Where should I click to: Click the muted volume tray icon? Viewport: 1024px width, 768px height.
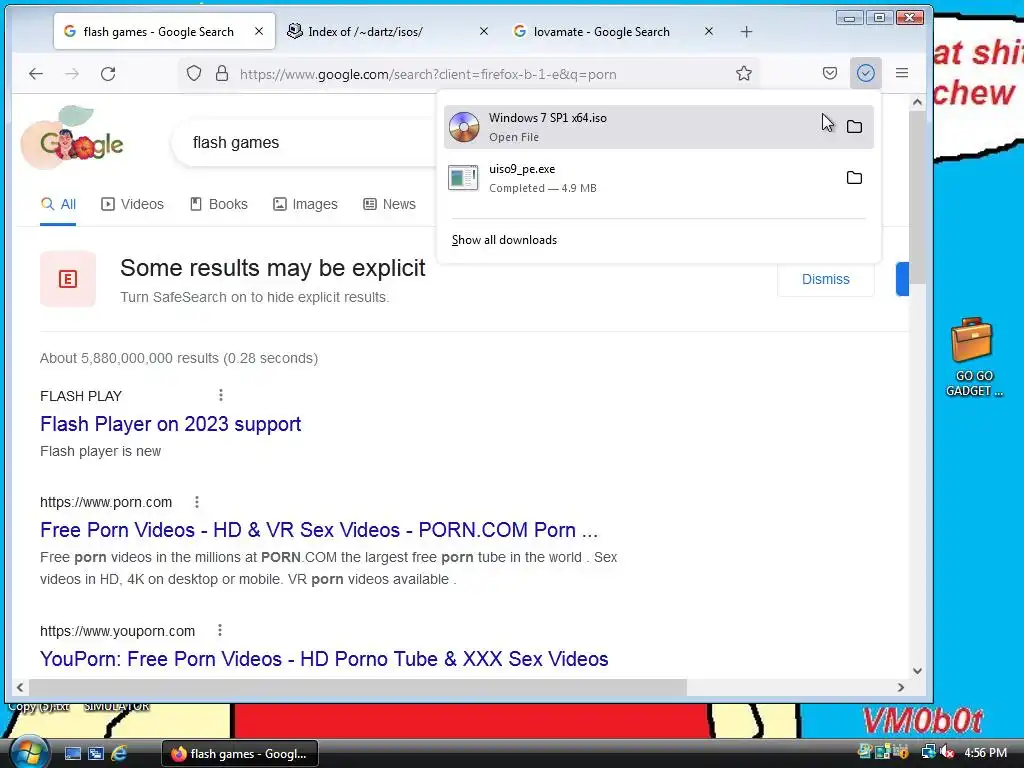[x=947, y=752]
